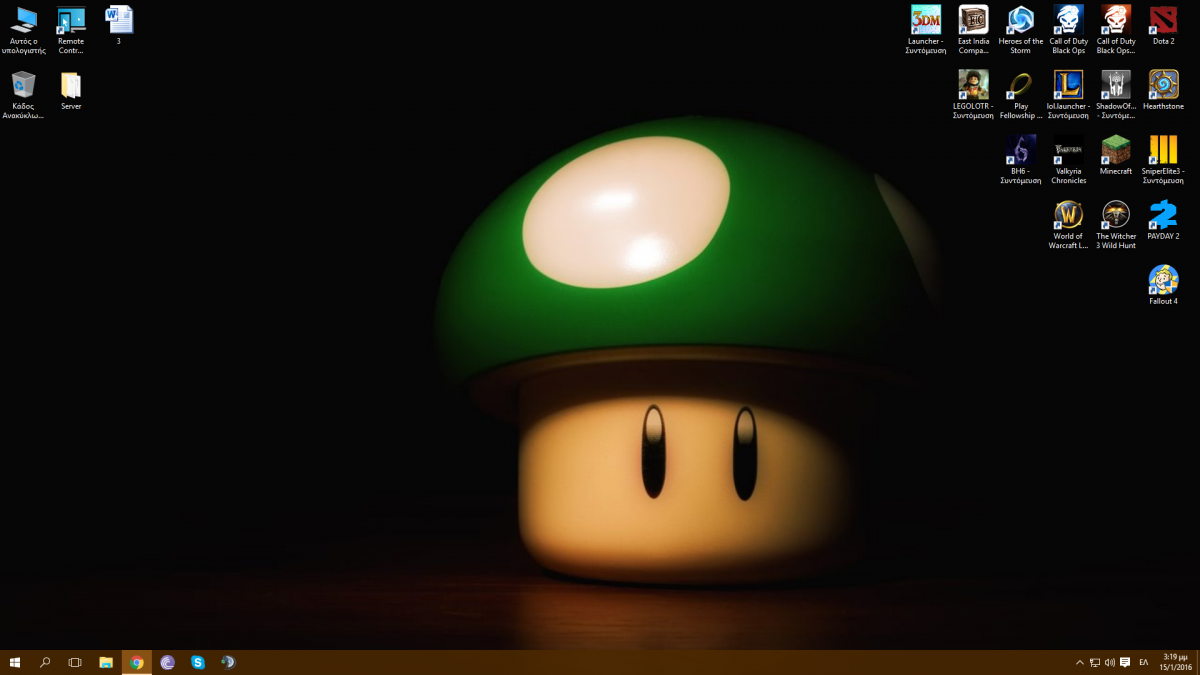
Task: Open Task View from the taskbar
Action: point(75,662)
